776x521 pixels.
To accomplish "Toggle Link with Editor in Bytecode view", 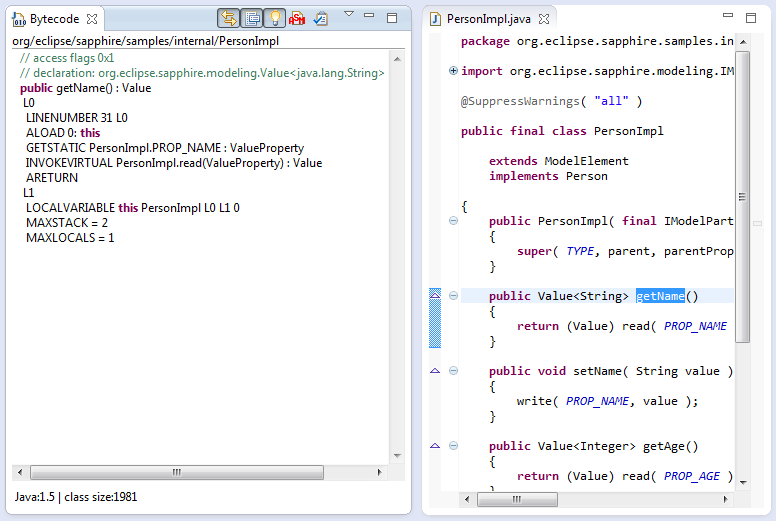I will (x=228, y=18).
